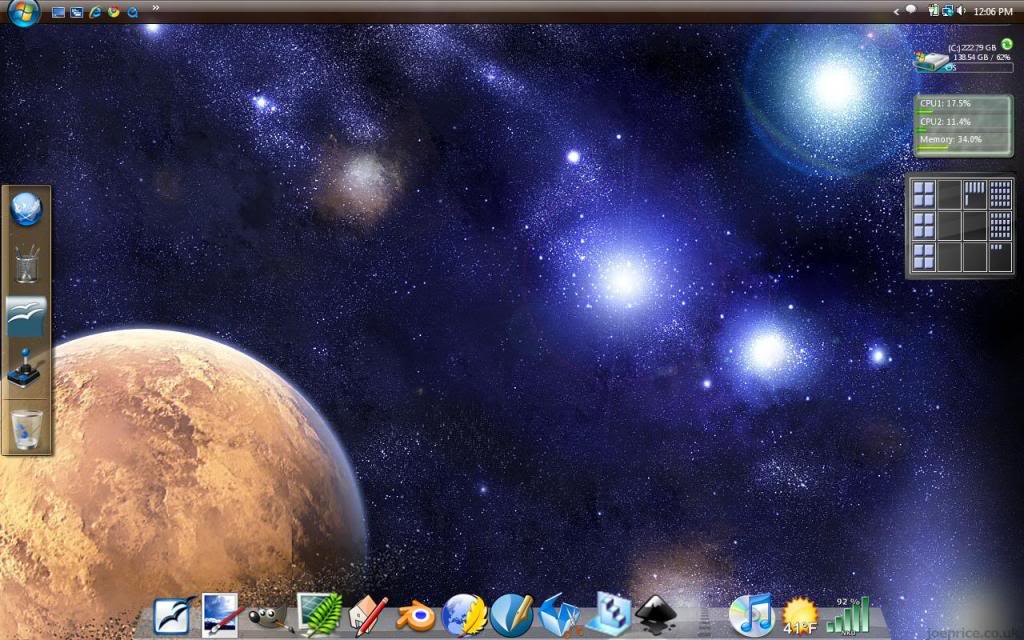The width and height of the screenshot is (1024, 640).
Task: Click the CPU1: 17.5% meter
Action: point(963,105)
